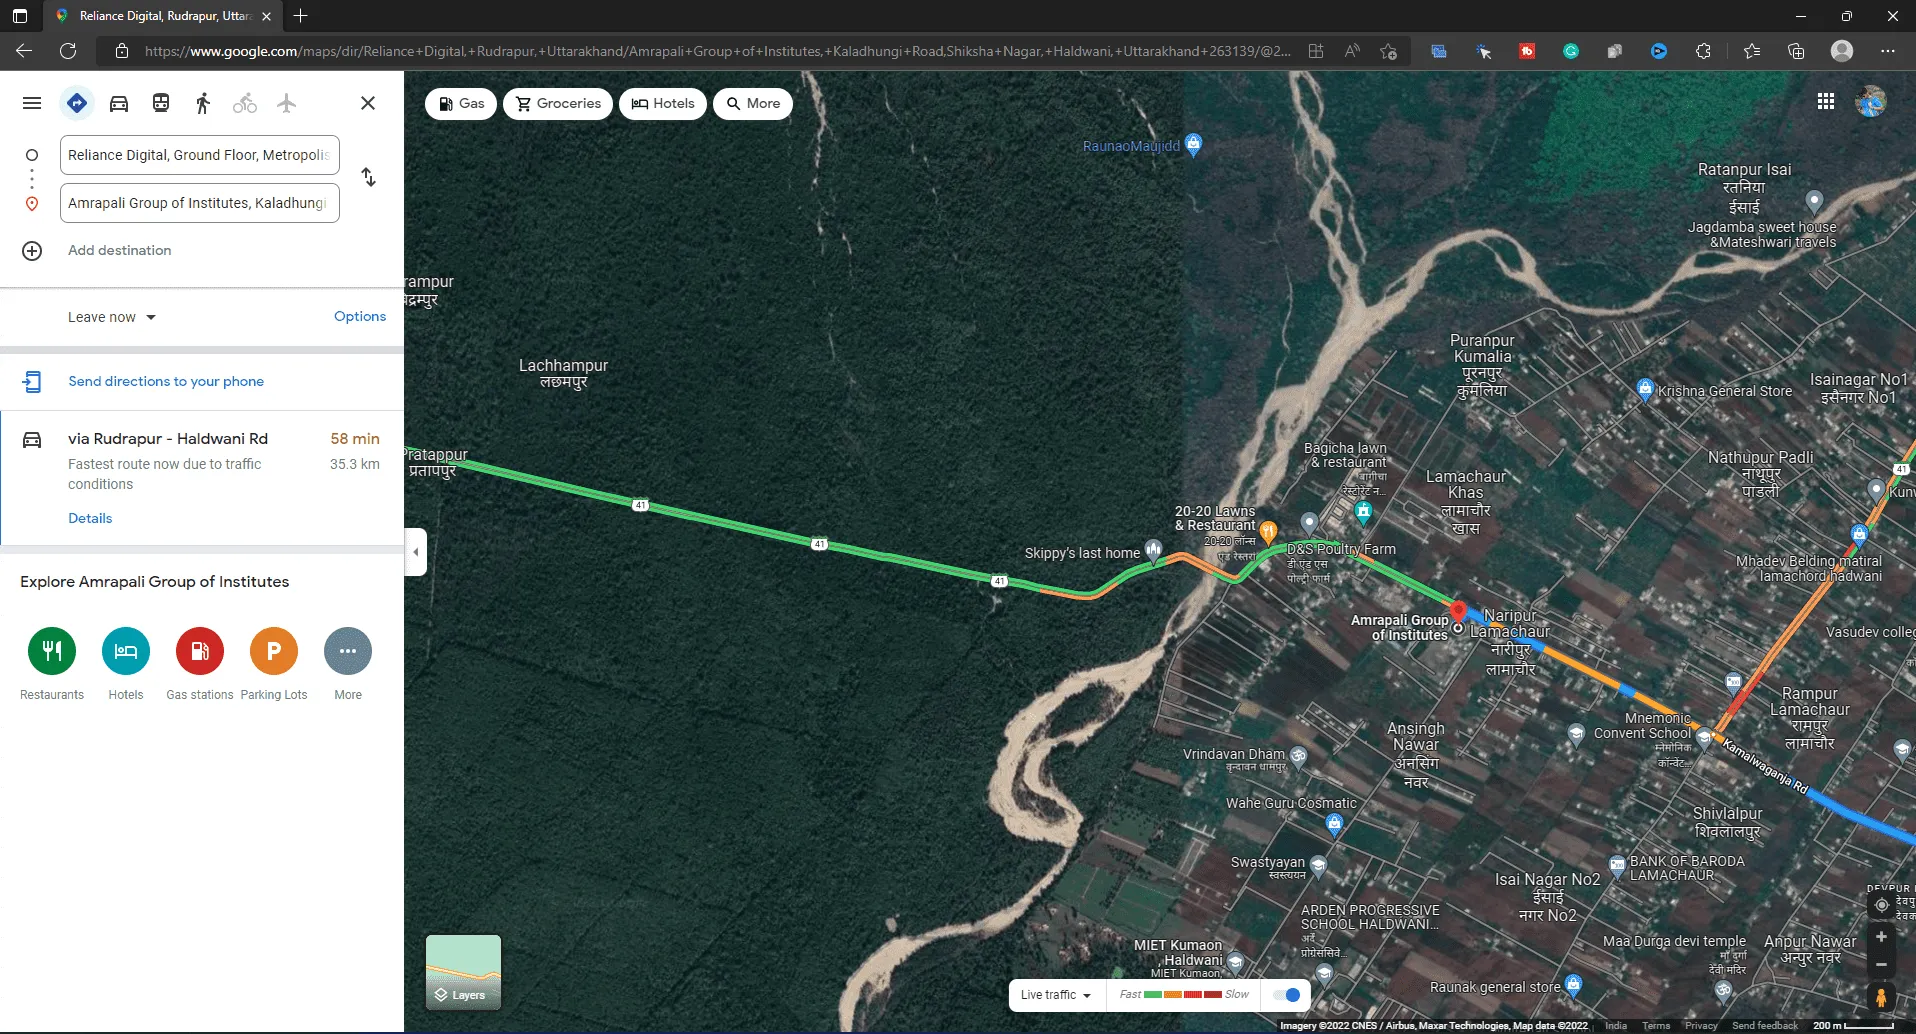Click Add destination

coord(119,250)
